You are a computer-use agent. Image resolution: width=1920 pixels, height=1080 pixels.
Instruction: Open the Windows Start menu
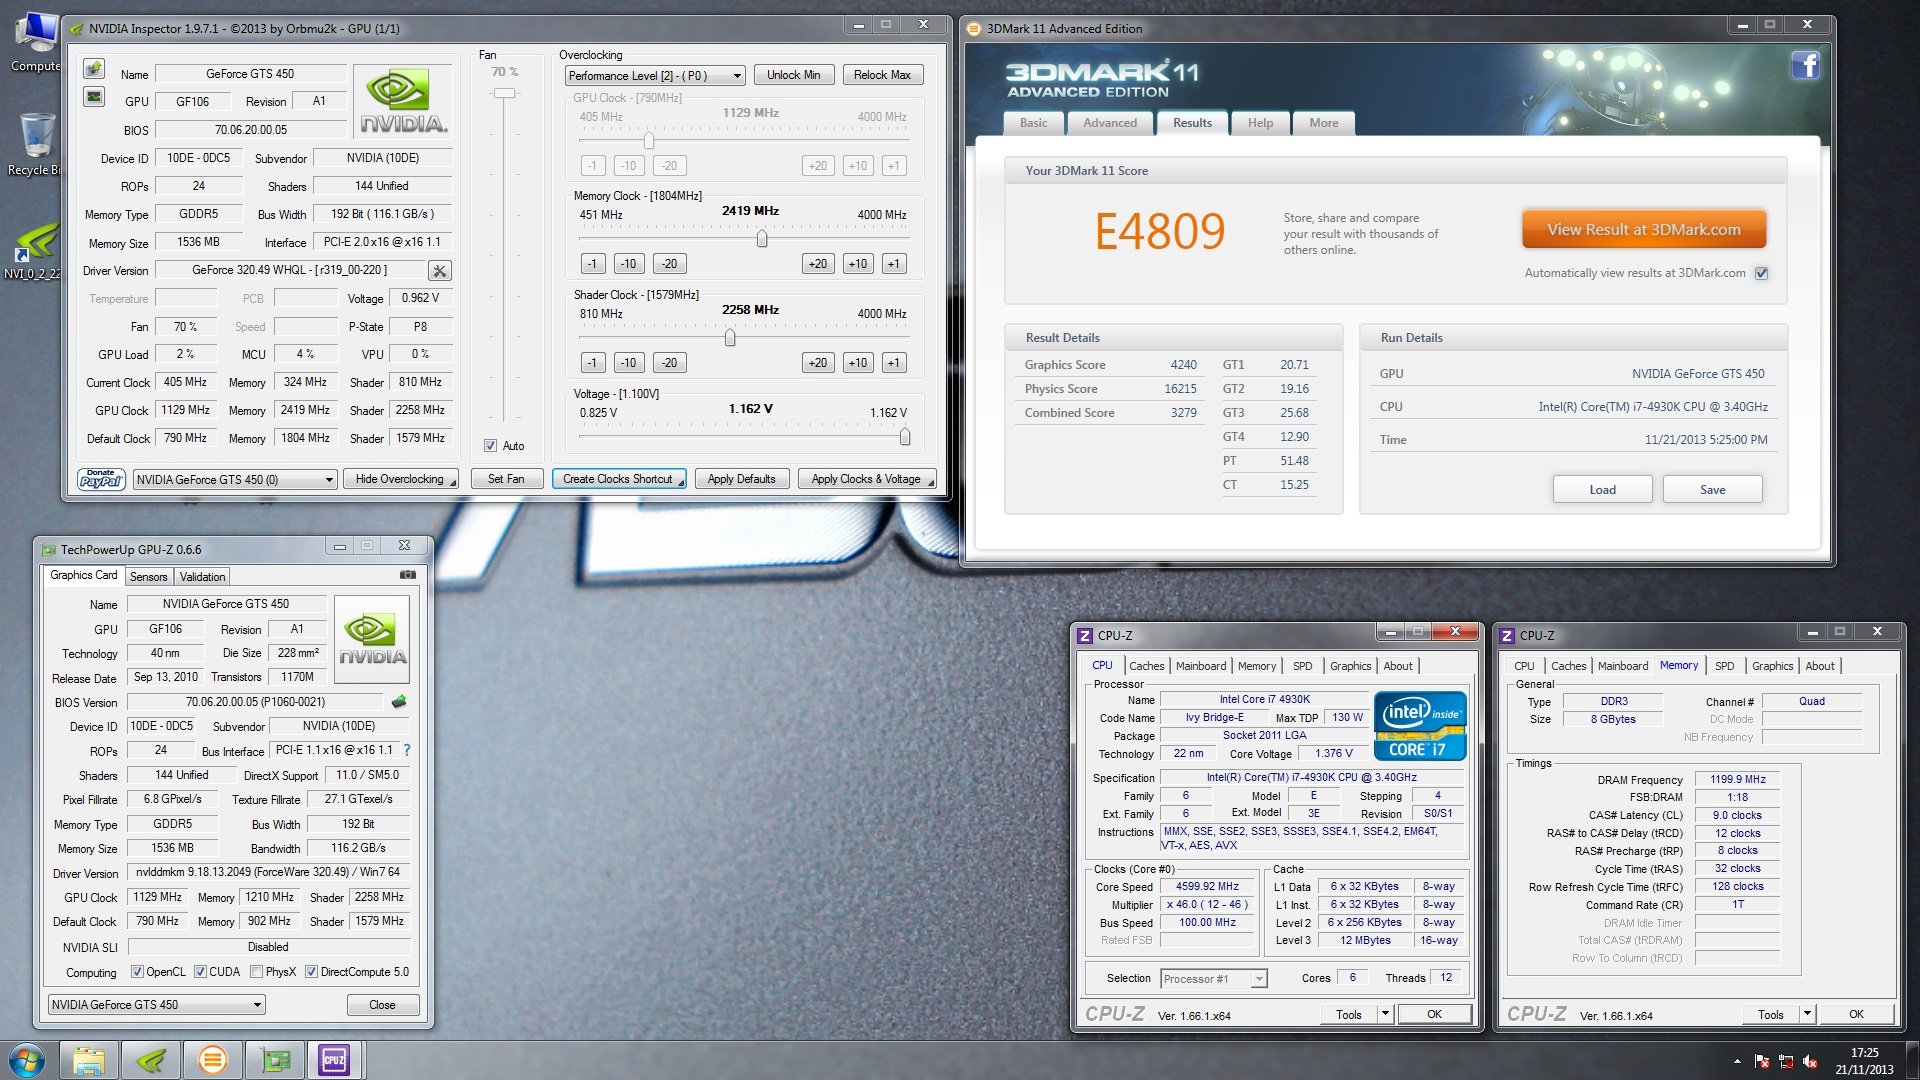click(x=27, y=1060)
